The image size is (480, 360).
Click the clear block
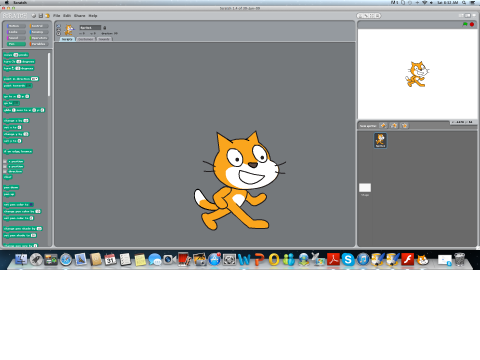7,177
